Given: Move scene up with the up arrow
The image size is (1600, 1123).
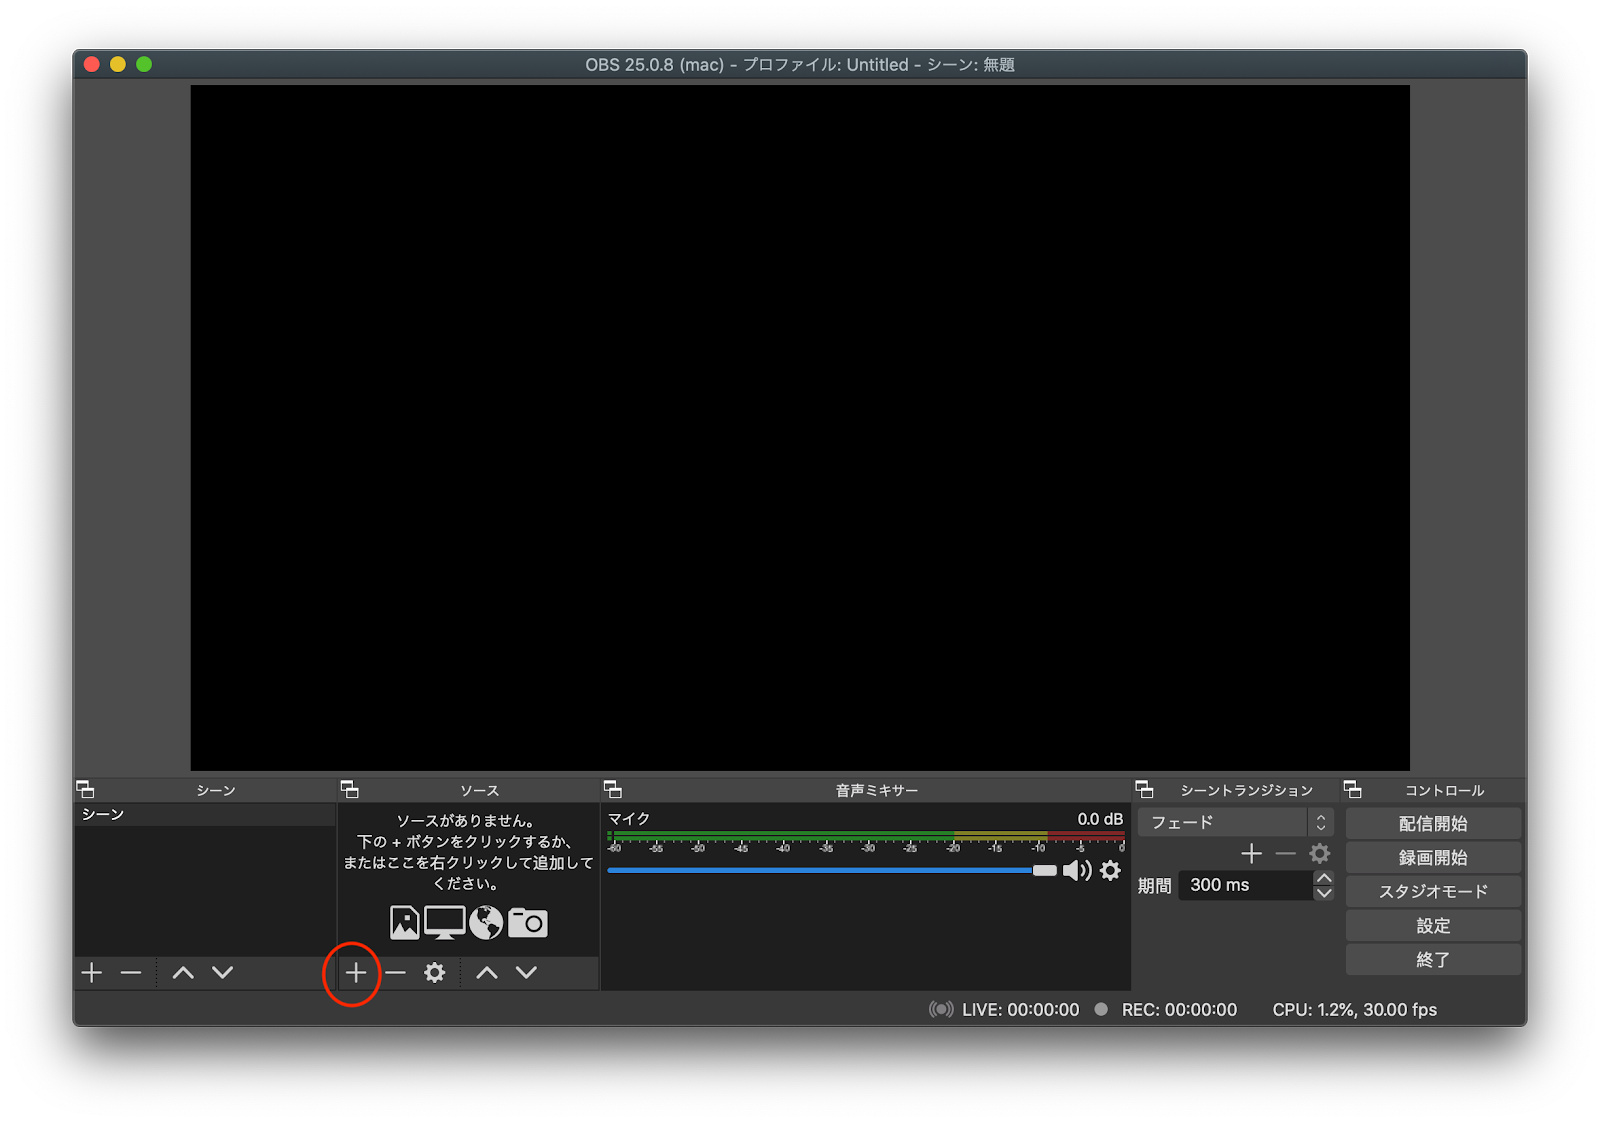Looking at the screenshot, I should click(183, 972).
